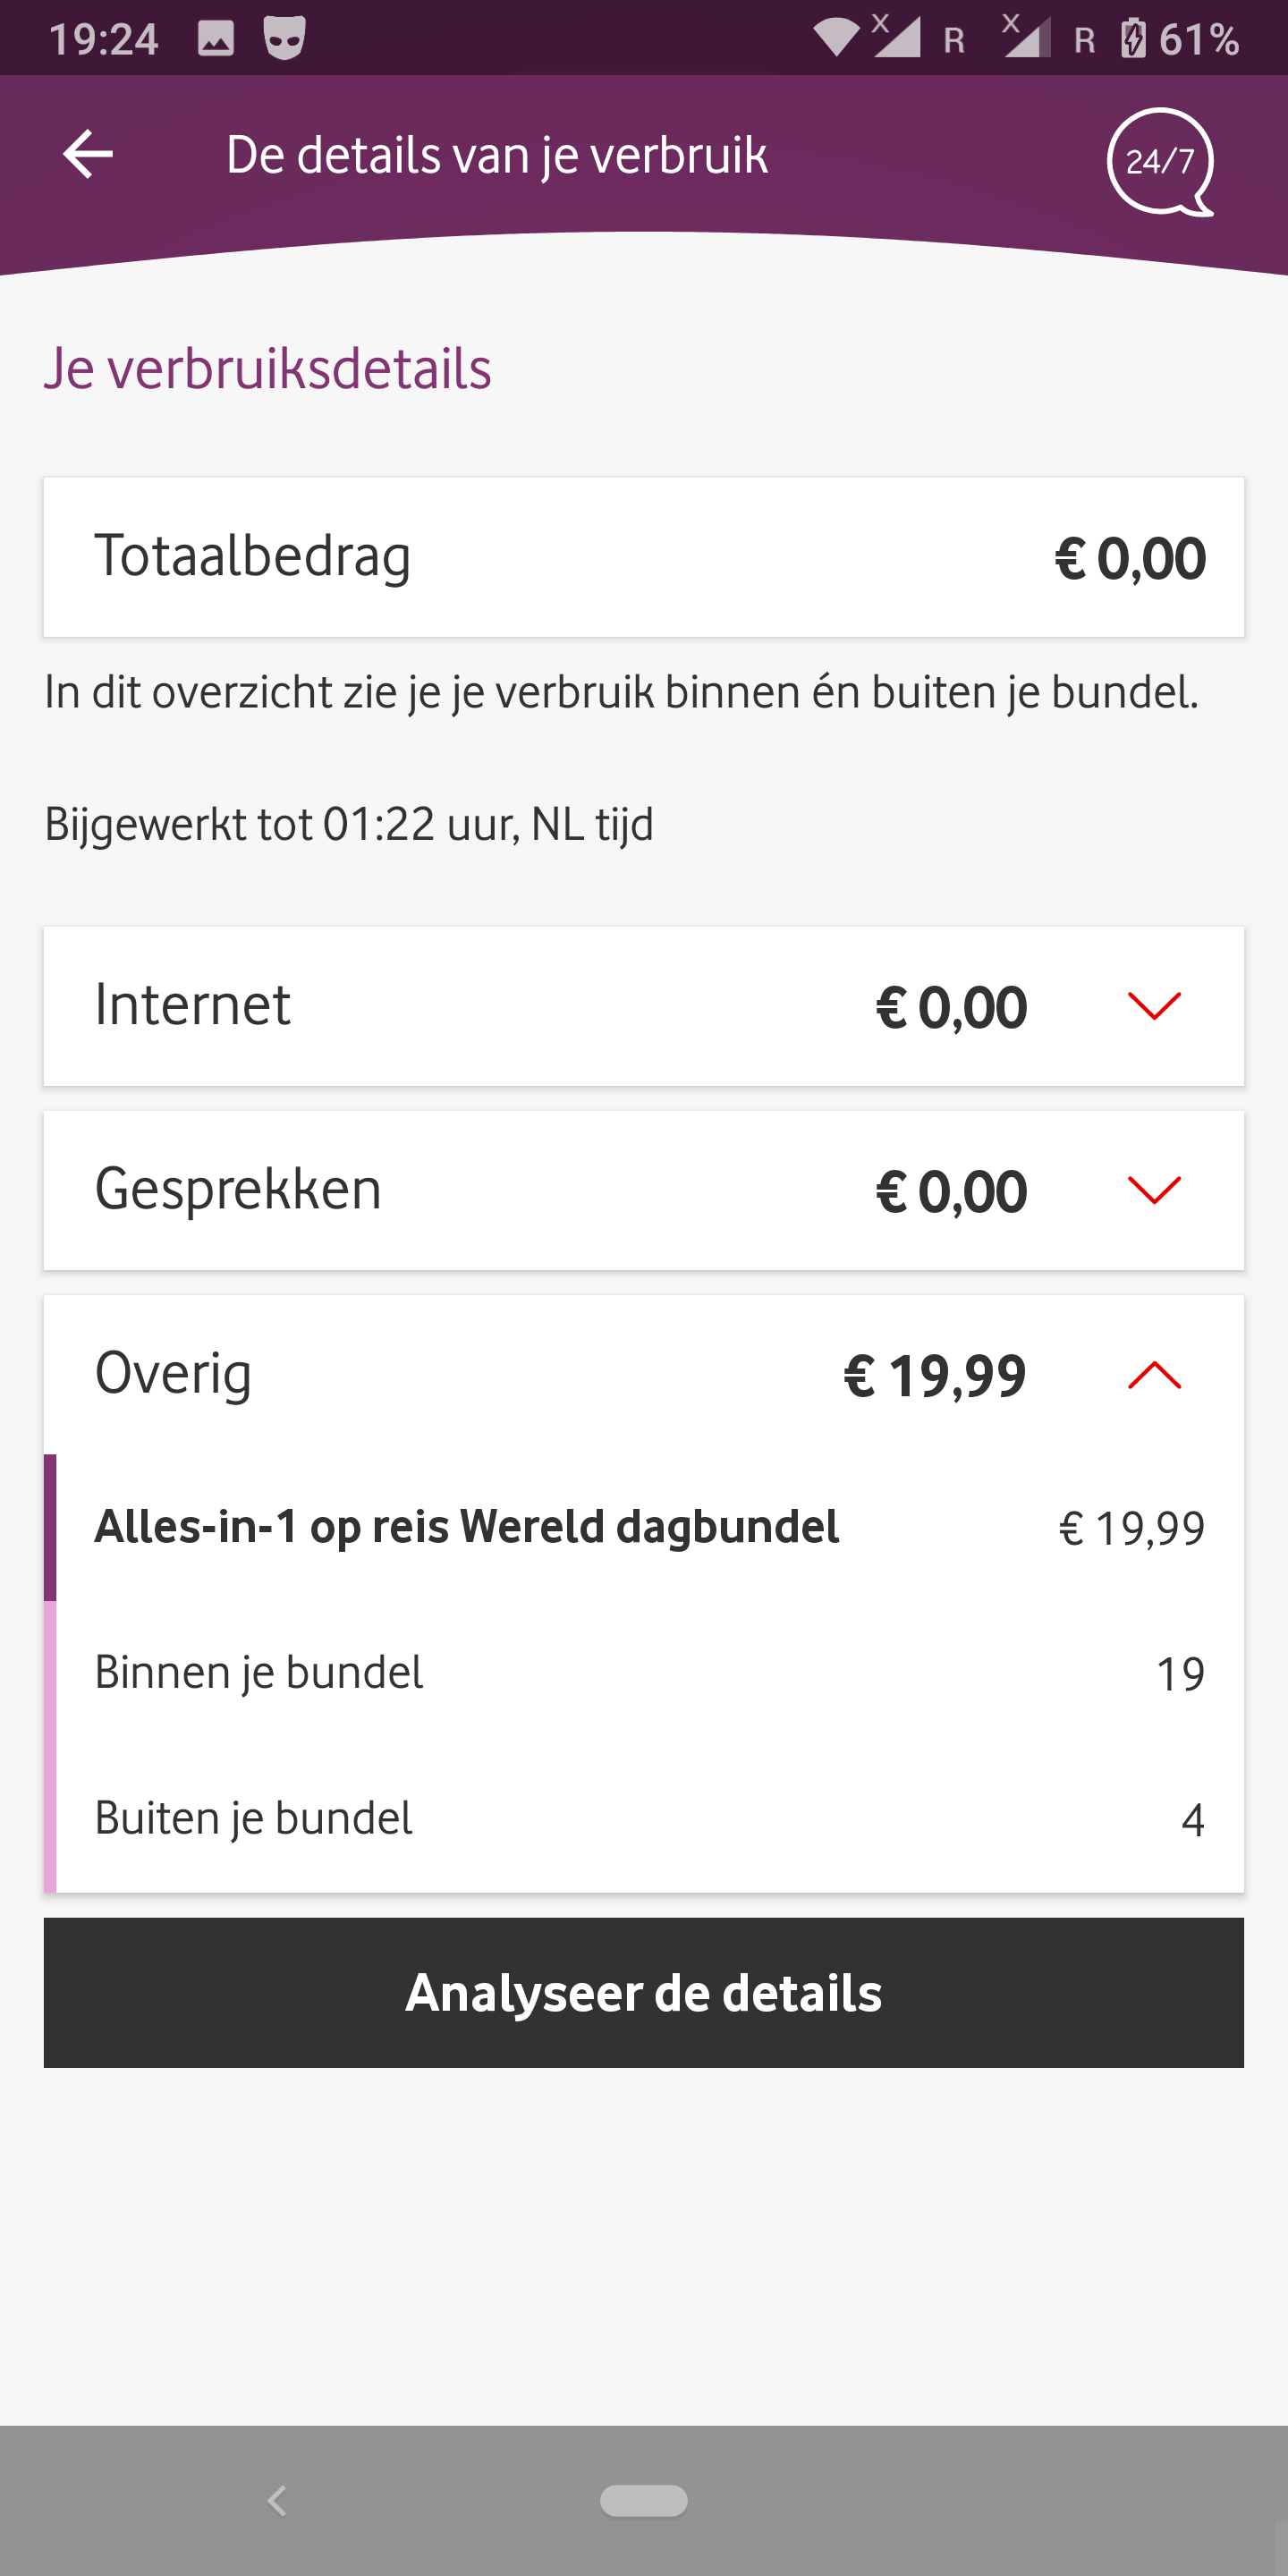Expand the Internet usage section
Viewport: 1288px width, 2576px height.
click(1154, 1005)
